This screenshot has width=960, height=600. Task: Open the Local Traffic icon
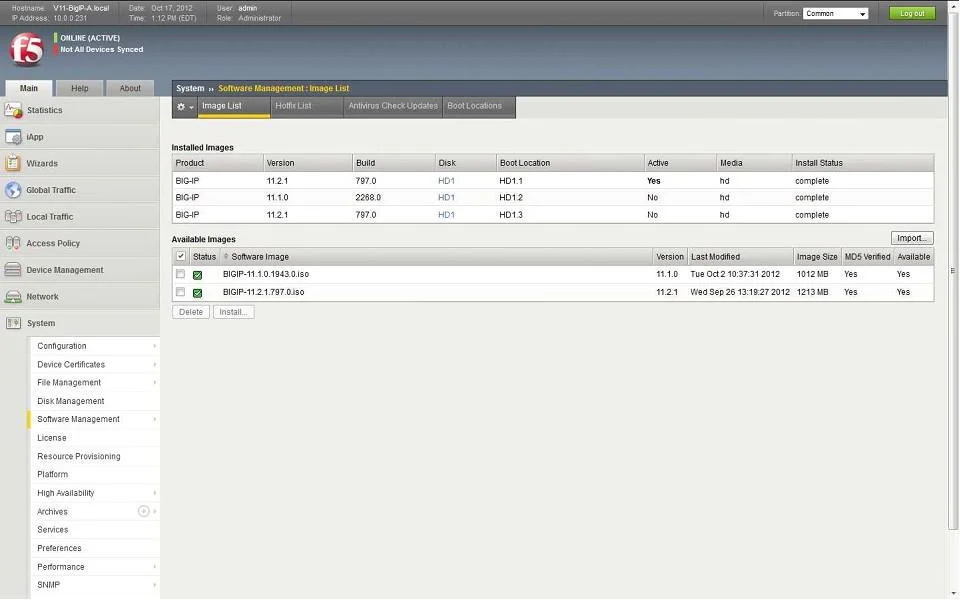pos(13,217)
